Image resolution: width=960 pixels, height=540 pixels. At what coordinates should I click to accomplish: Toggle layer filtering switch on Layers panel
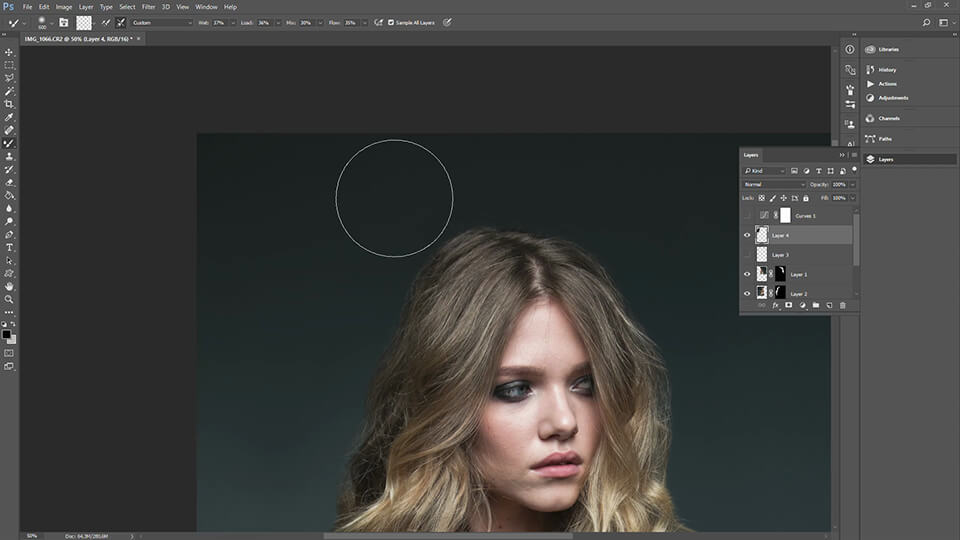coord(854,170)
